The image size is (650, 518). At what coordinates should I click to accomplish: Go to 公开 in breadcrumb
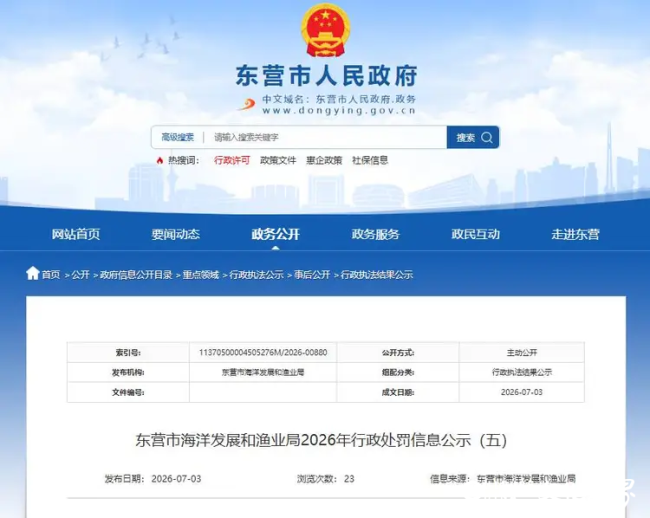(x=80, y=275)
